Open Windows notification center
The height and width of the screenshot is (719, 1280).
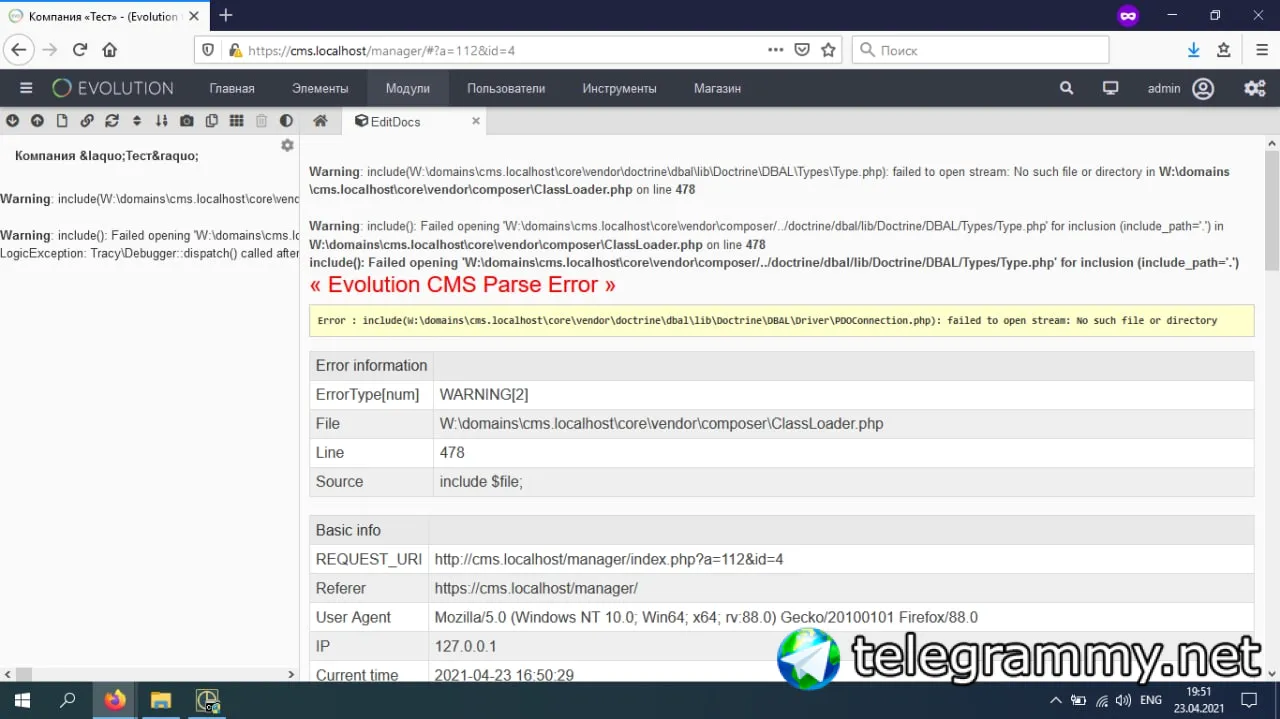coord(1250,700)
